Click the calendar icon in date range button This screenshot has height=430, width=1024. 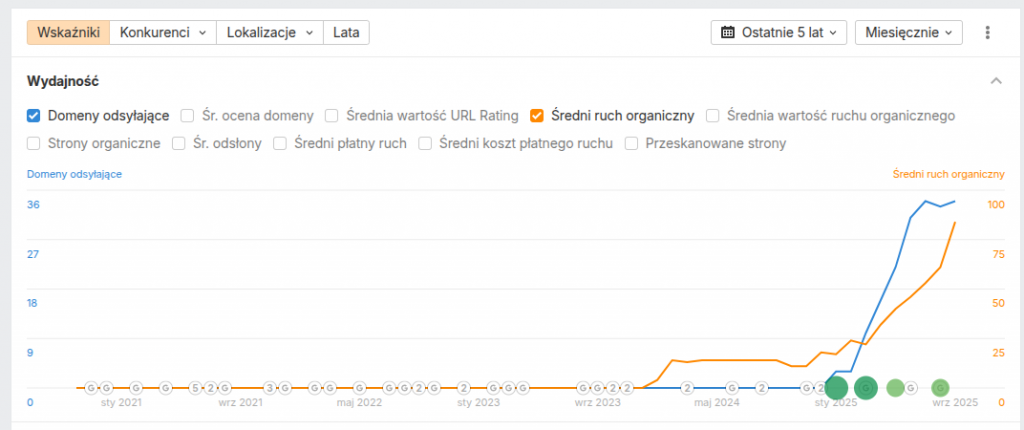tap(728, 32)
